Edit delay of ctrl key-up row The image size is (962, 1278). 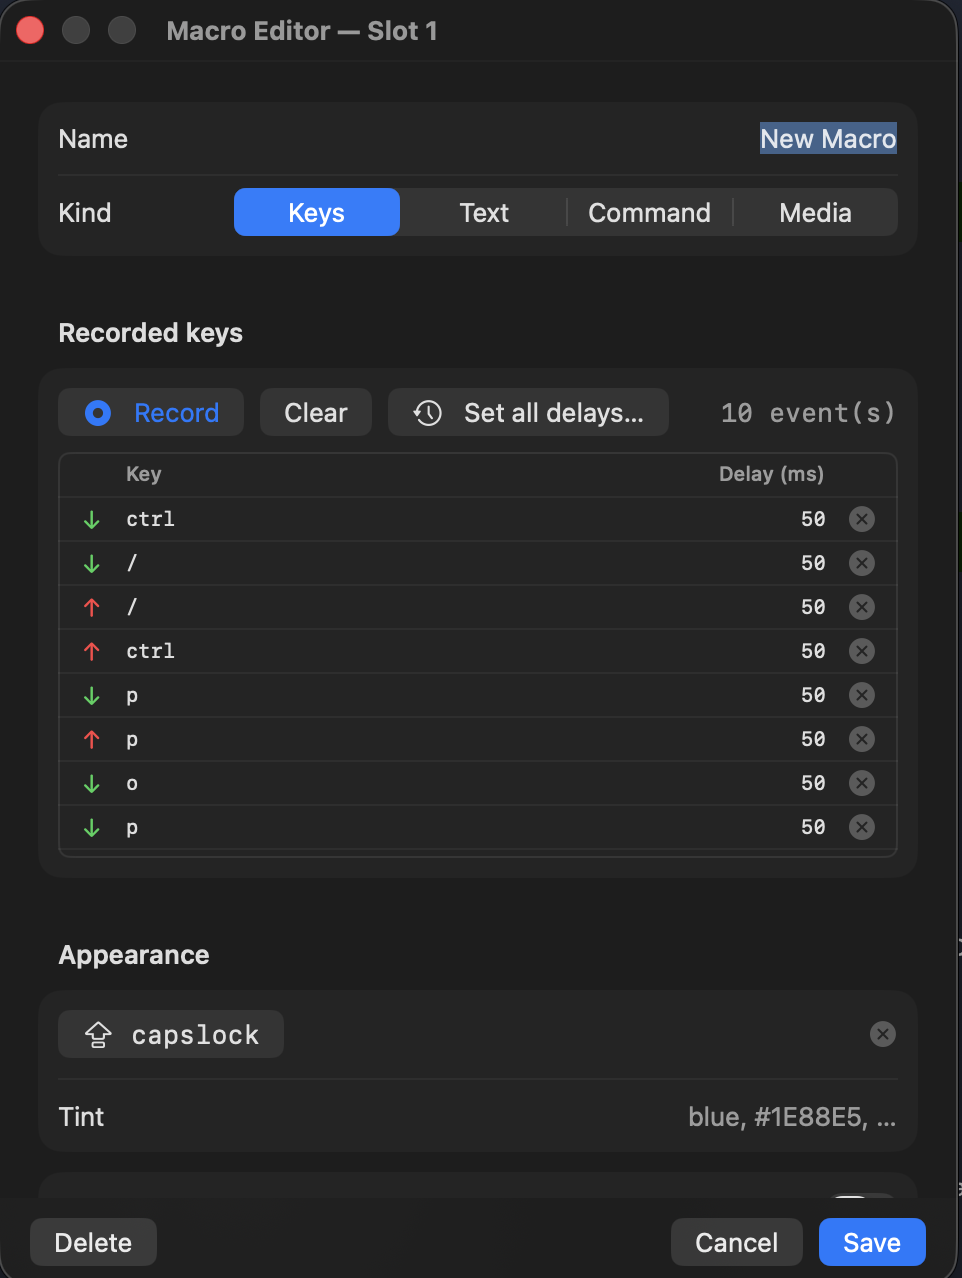[813, 651]
